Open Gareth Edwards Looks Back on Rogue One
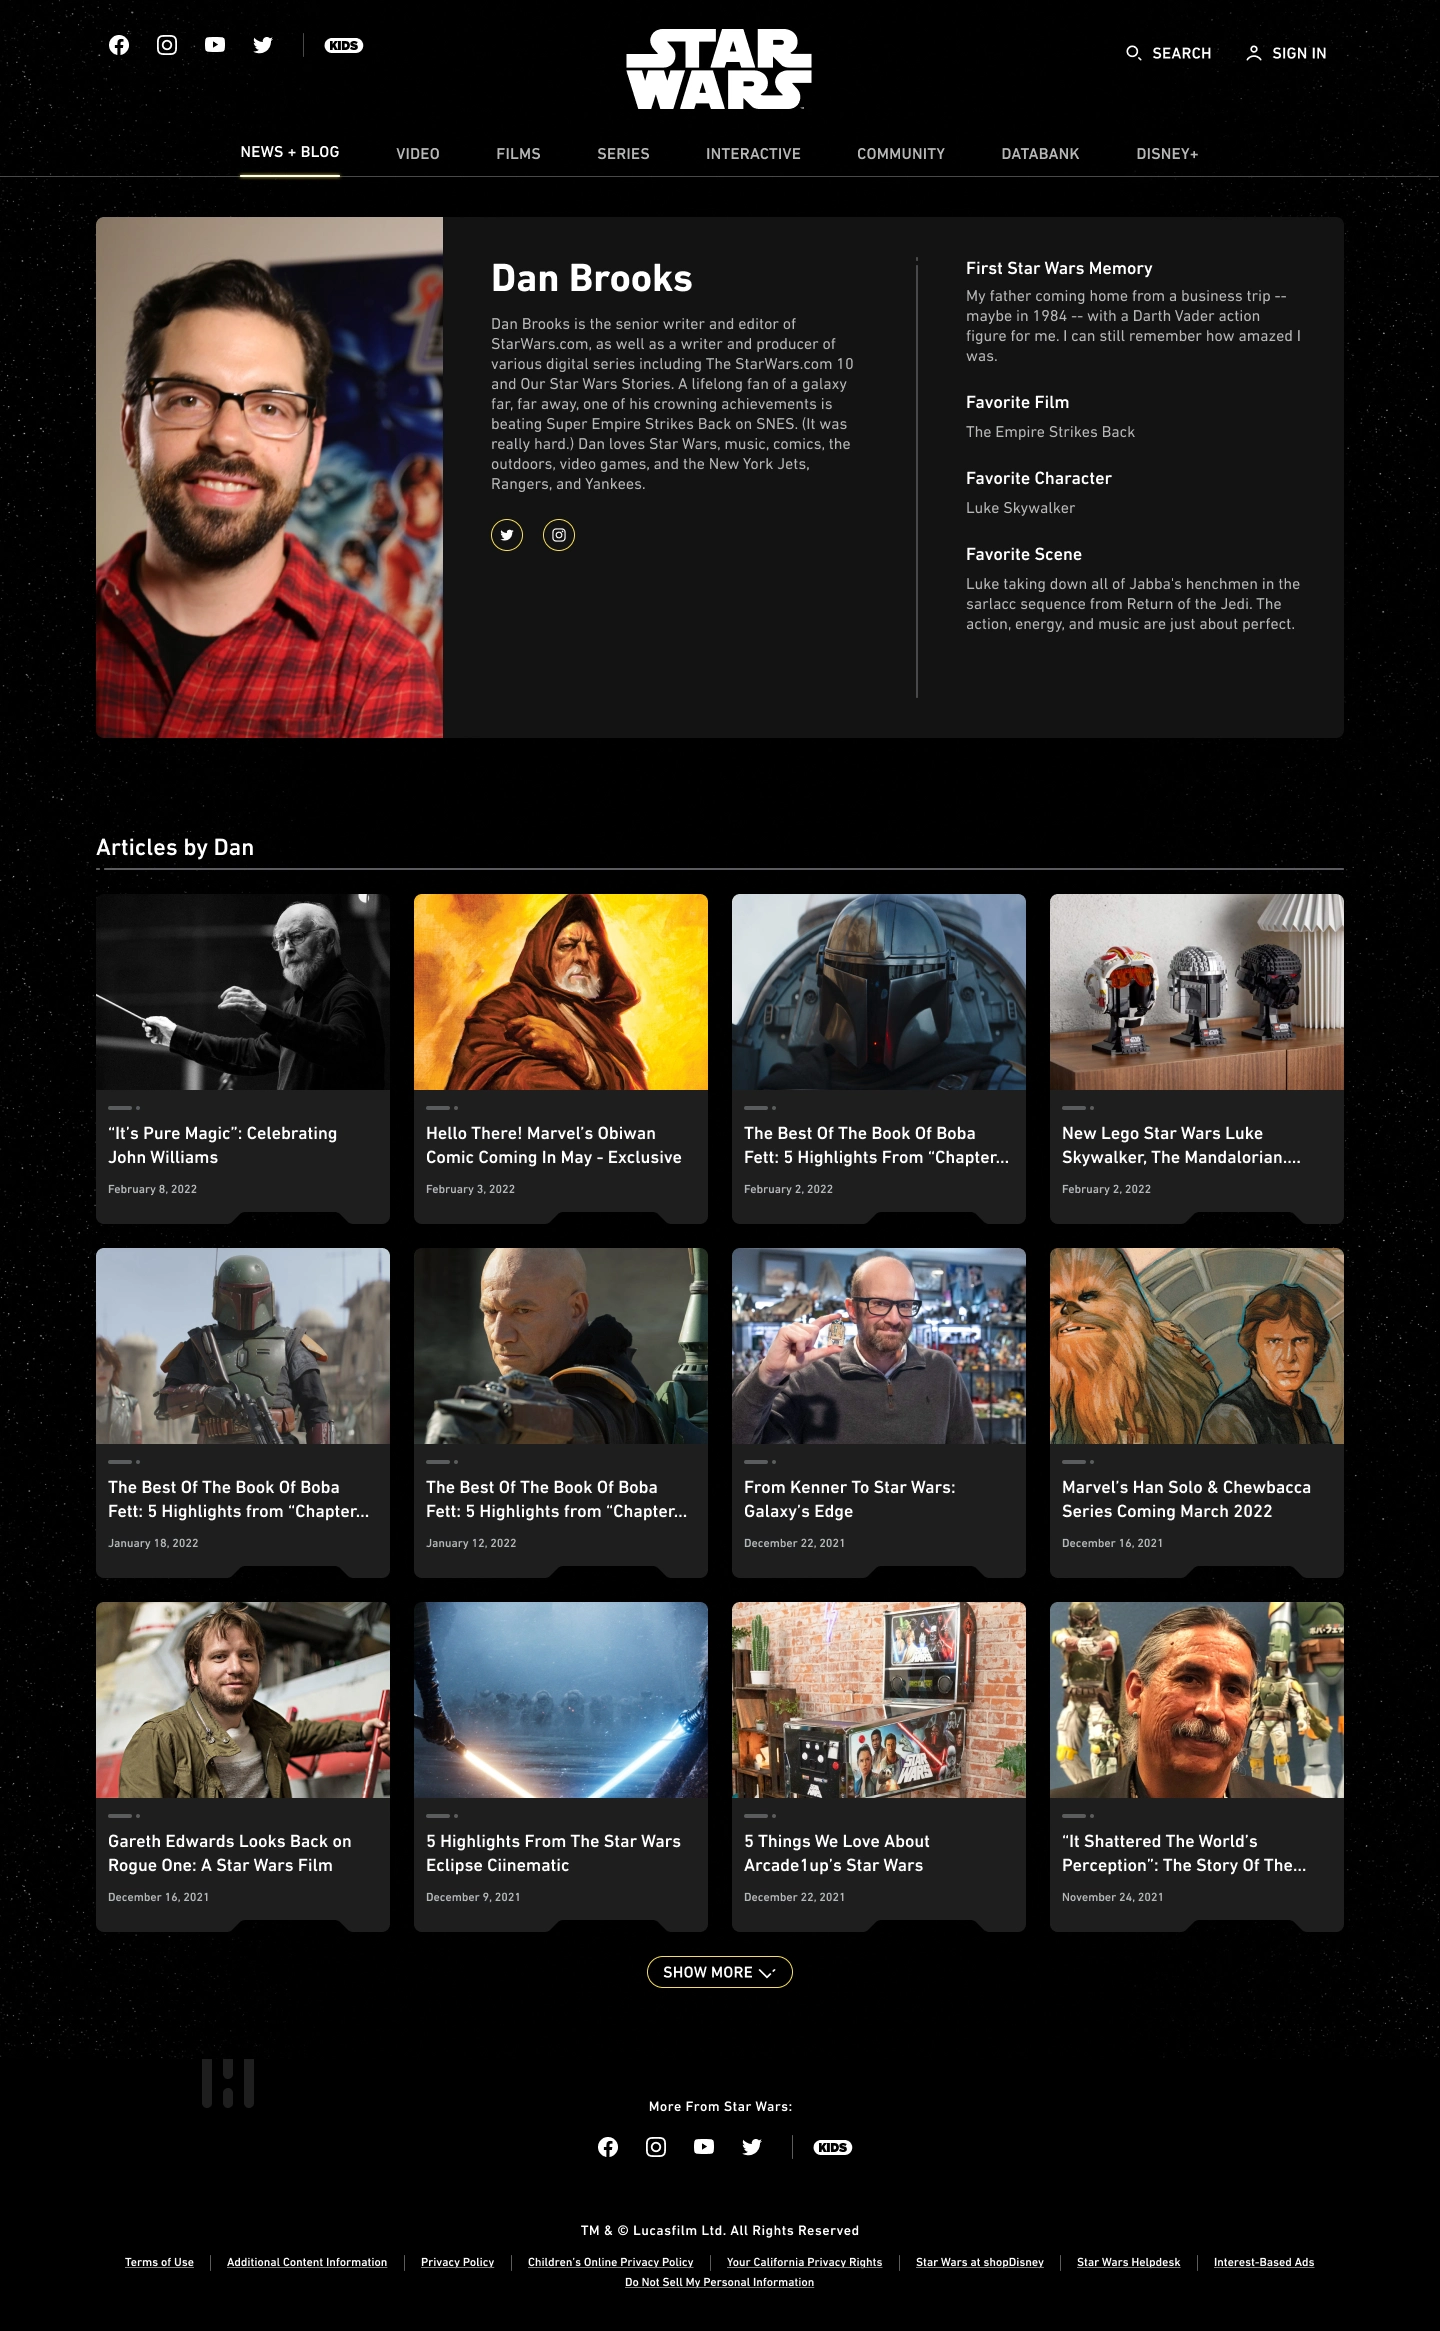The image size is (1440, 2331). pos(229,1853)
